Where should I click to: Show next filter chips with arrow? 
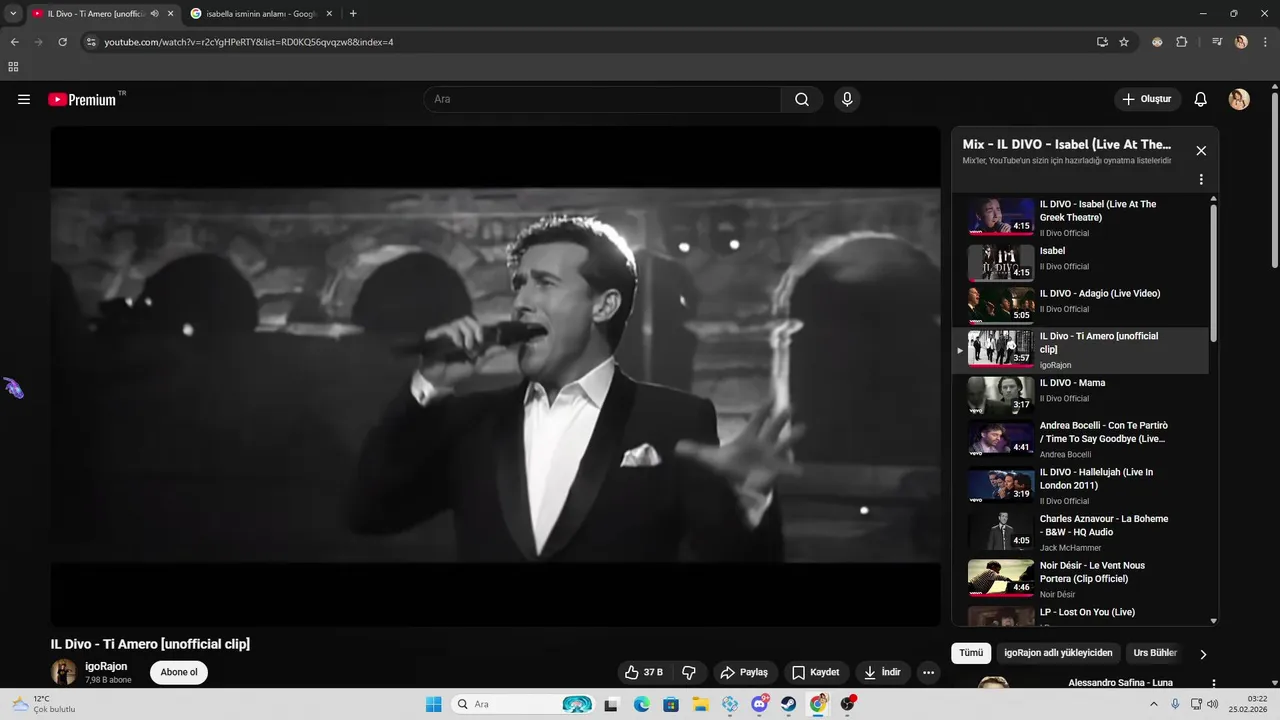coord(1203,654)
